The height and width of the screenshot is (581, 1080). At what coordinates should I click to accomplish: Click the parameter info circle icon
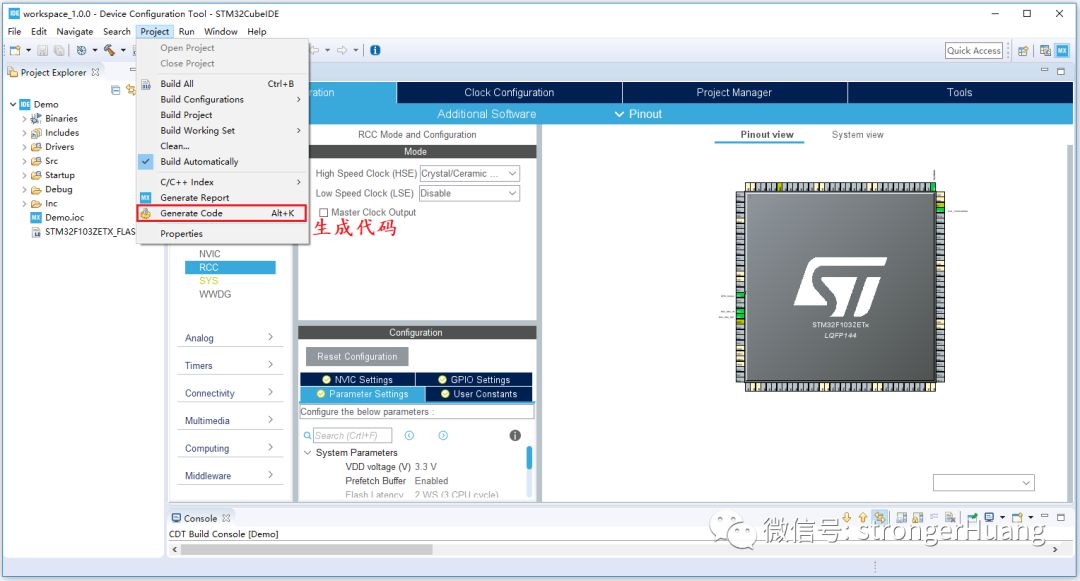click(515, 435)
